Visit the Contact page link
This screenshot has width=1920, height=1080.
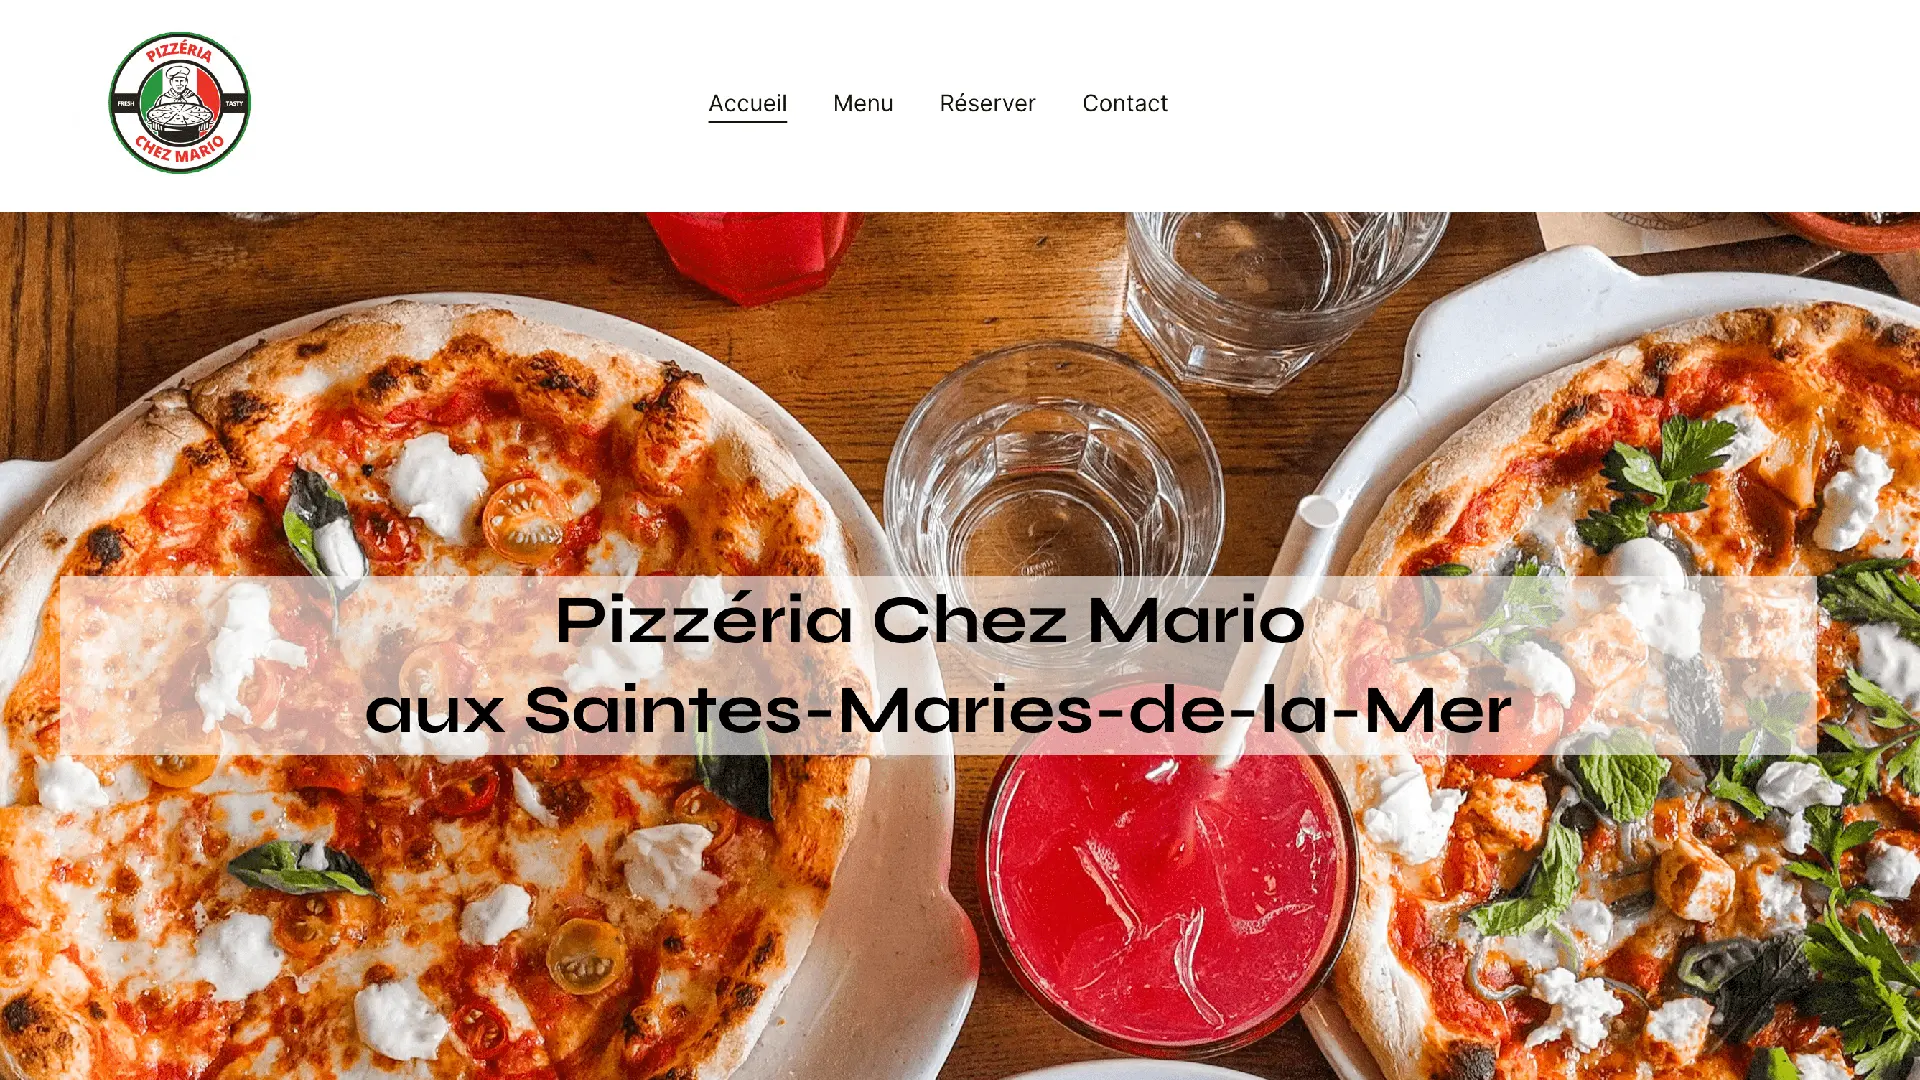1125,103
